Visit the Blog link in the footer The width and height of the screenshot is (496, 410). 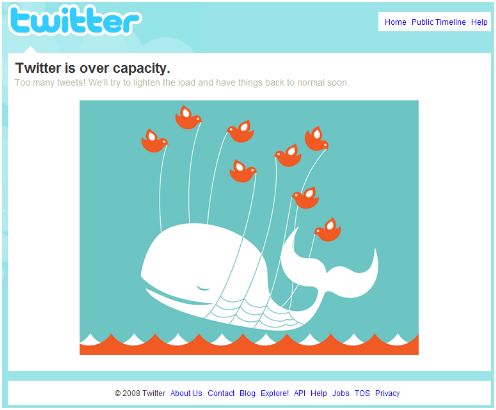[247, 393]
